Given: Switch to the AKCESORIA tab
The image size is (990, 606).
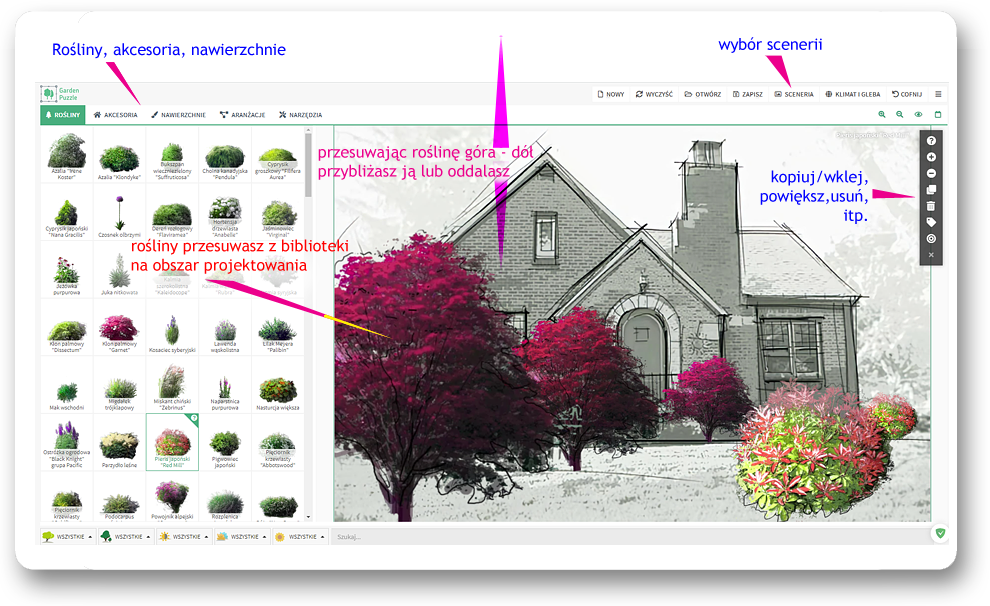Looking at the screenshot, I should pos(115,115).
